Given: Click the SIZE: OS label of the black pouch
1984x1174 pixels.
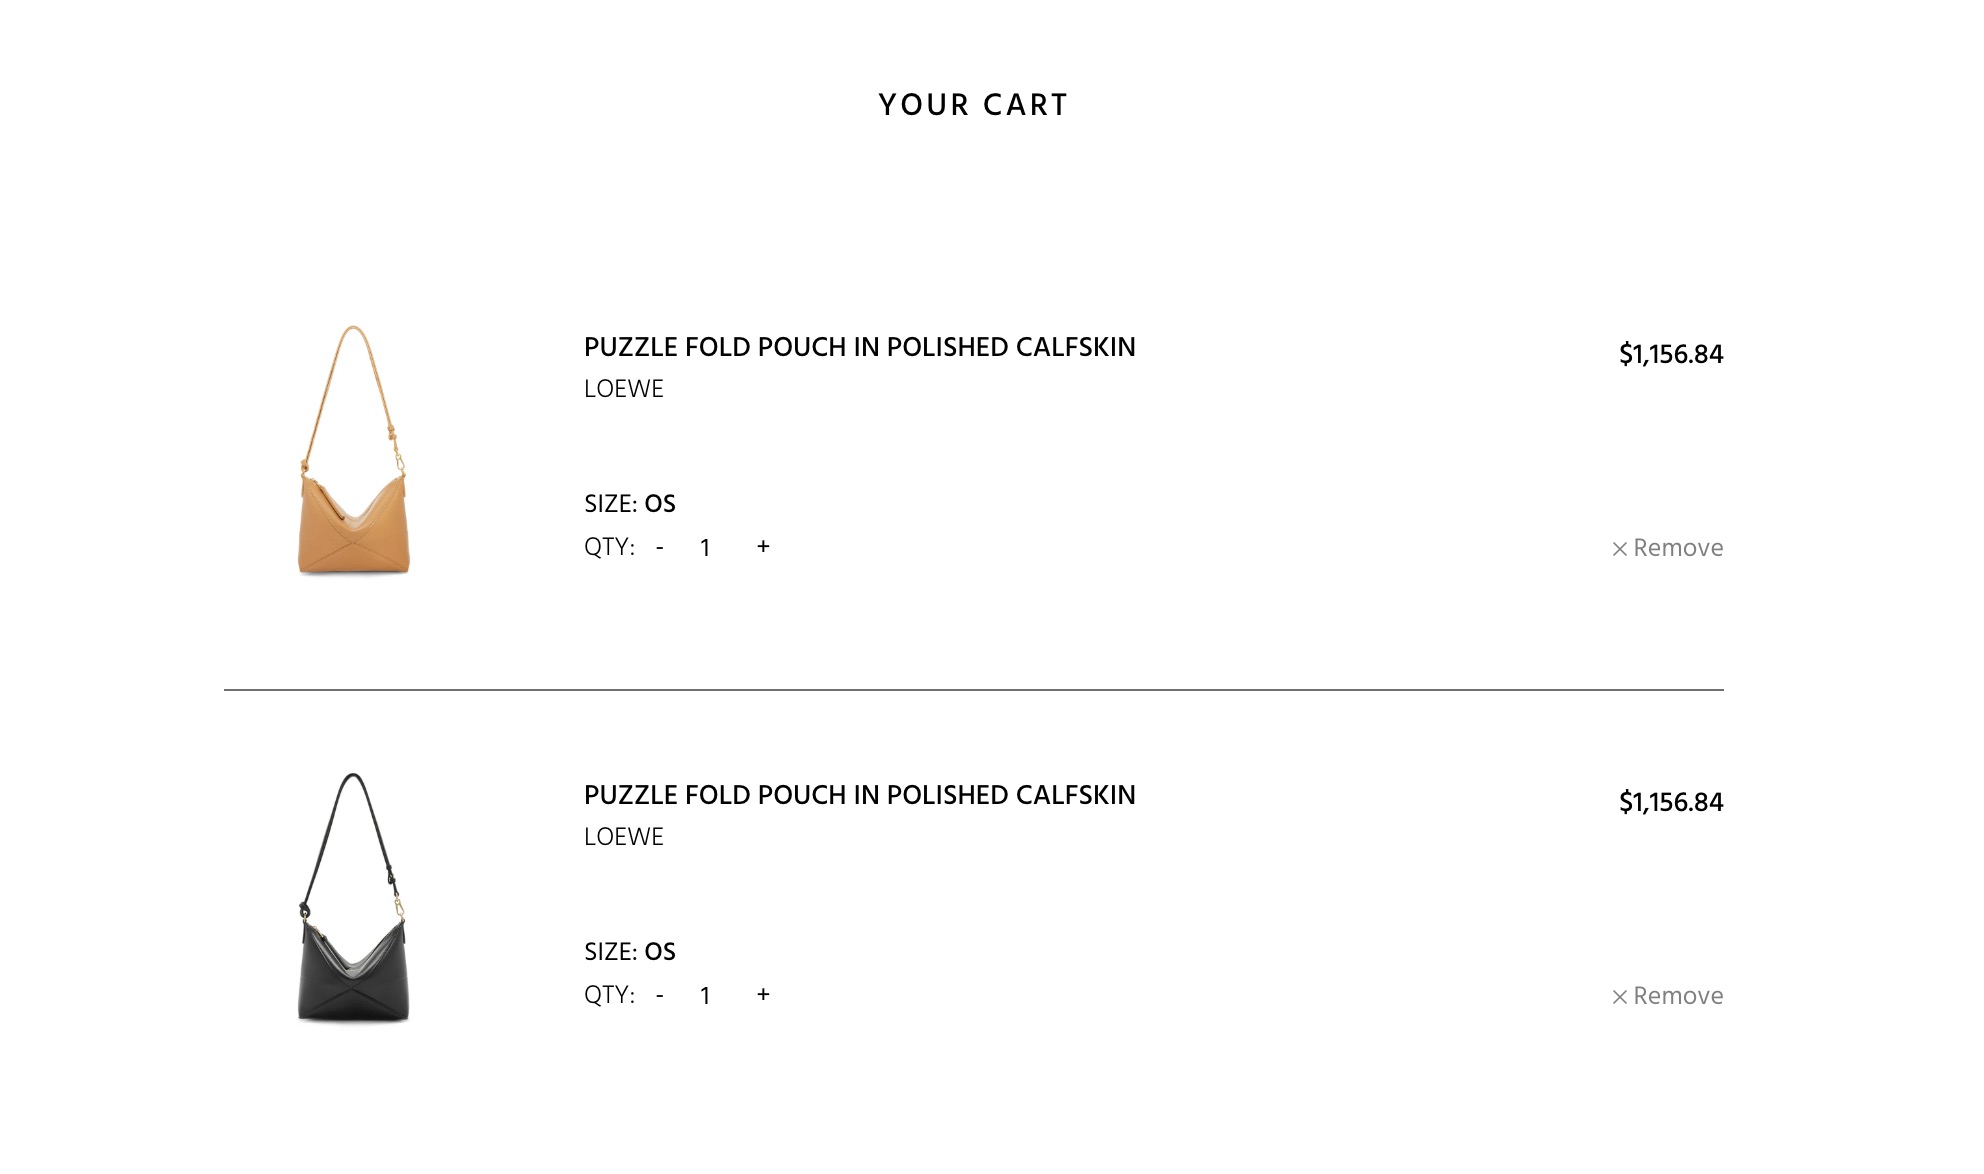Looking at the screenshot, I should point(630,952).
